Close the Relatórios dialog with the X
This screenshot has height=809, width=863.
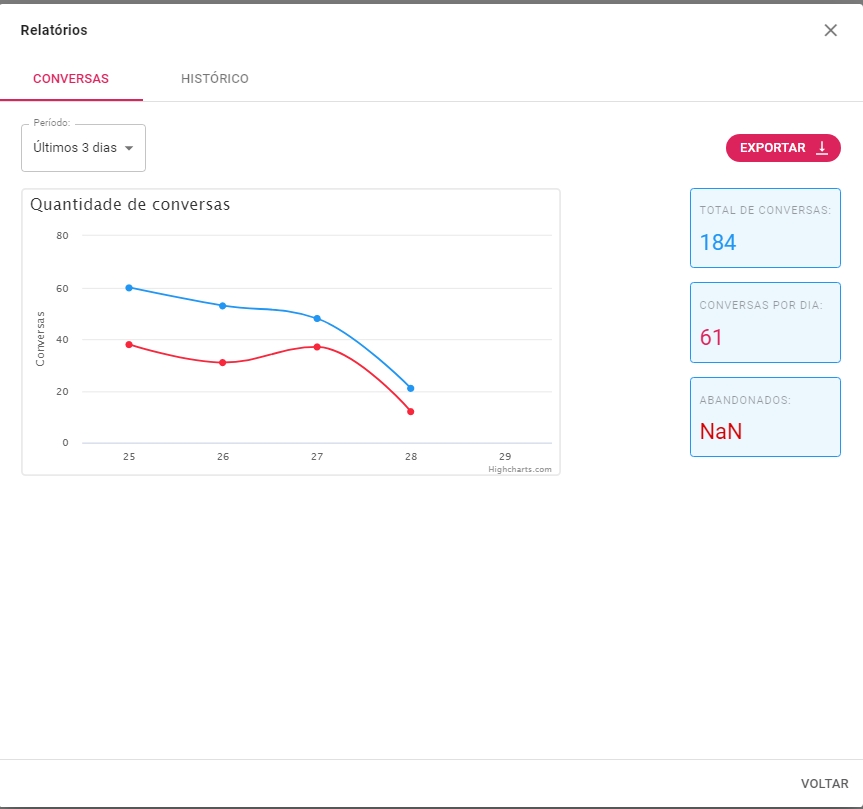click(x=830, y=30)
